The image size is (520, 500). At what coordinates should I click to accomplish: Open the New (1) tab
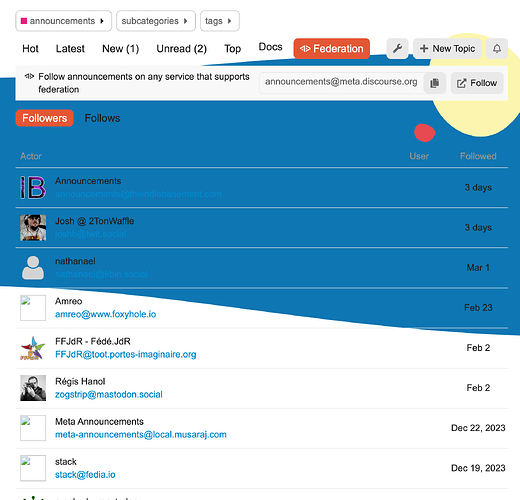(120, 49)
